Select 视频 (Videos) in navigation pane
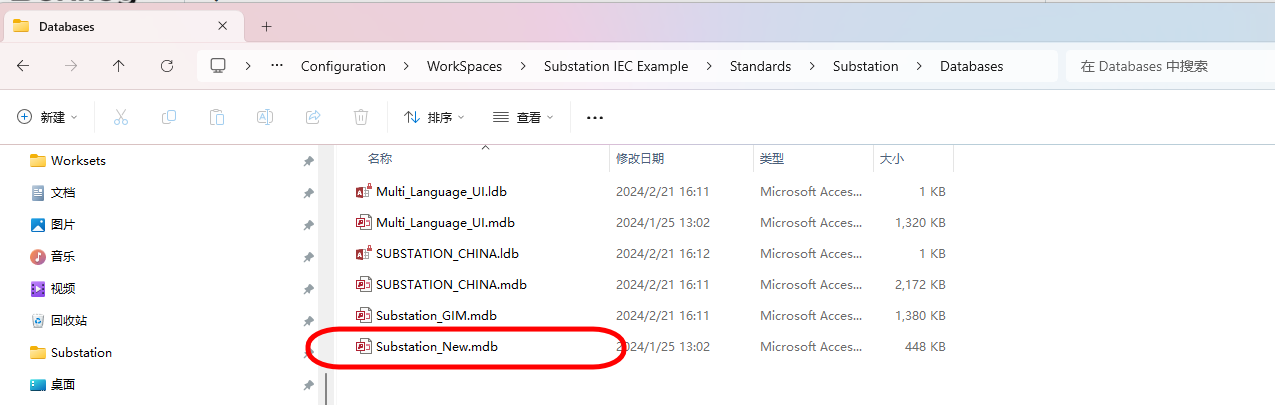The image size is (1275, 405). [63, 289]
